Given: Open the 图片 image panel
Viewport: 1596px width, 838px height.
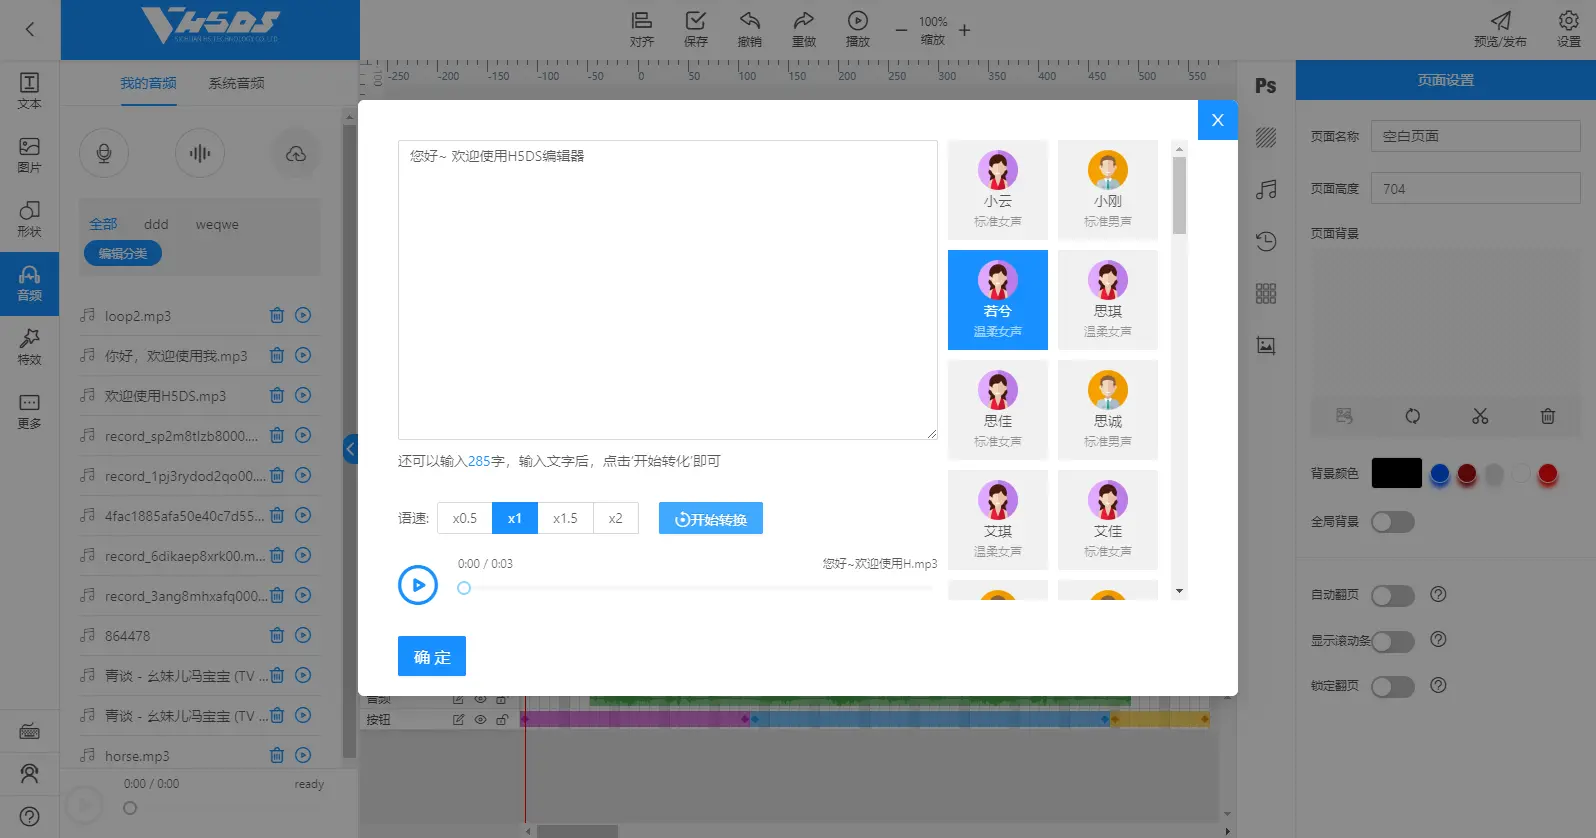Looking at the screenshot, I should [x=29, y=154].
